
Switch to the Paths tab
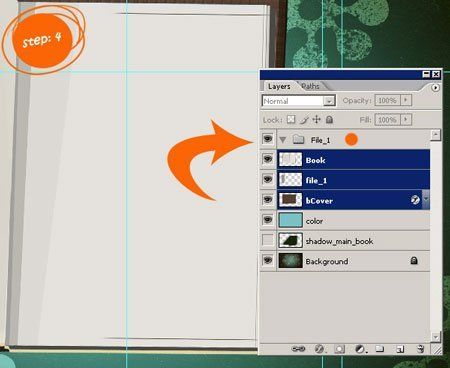[x=310, y=86]
